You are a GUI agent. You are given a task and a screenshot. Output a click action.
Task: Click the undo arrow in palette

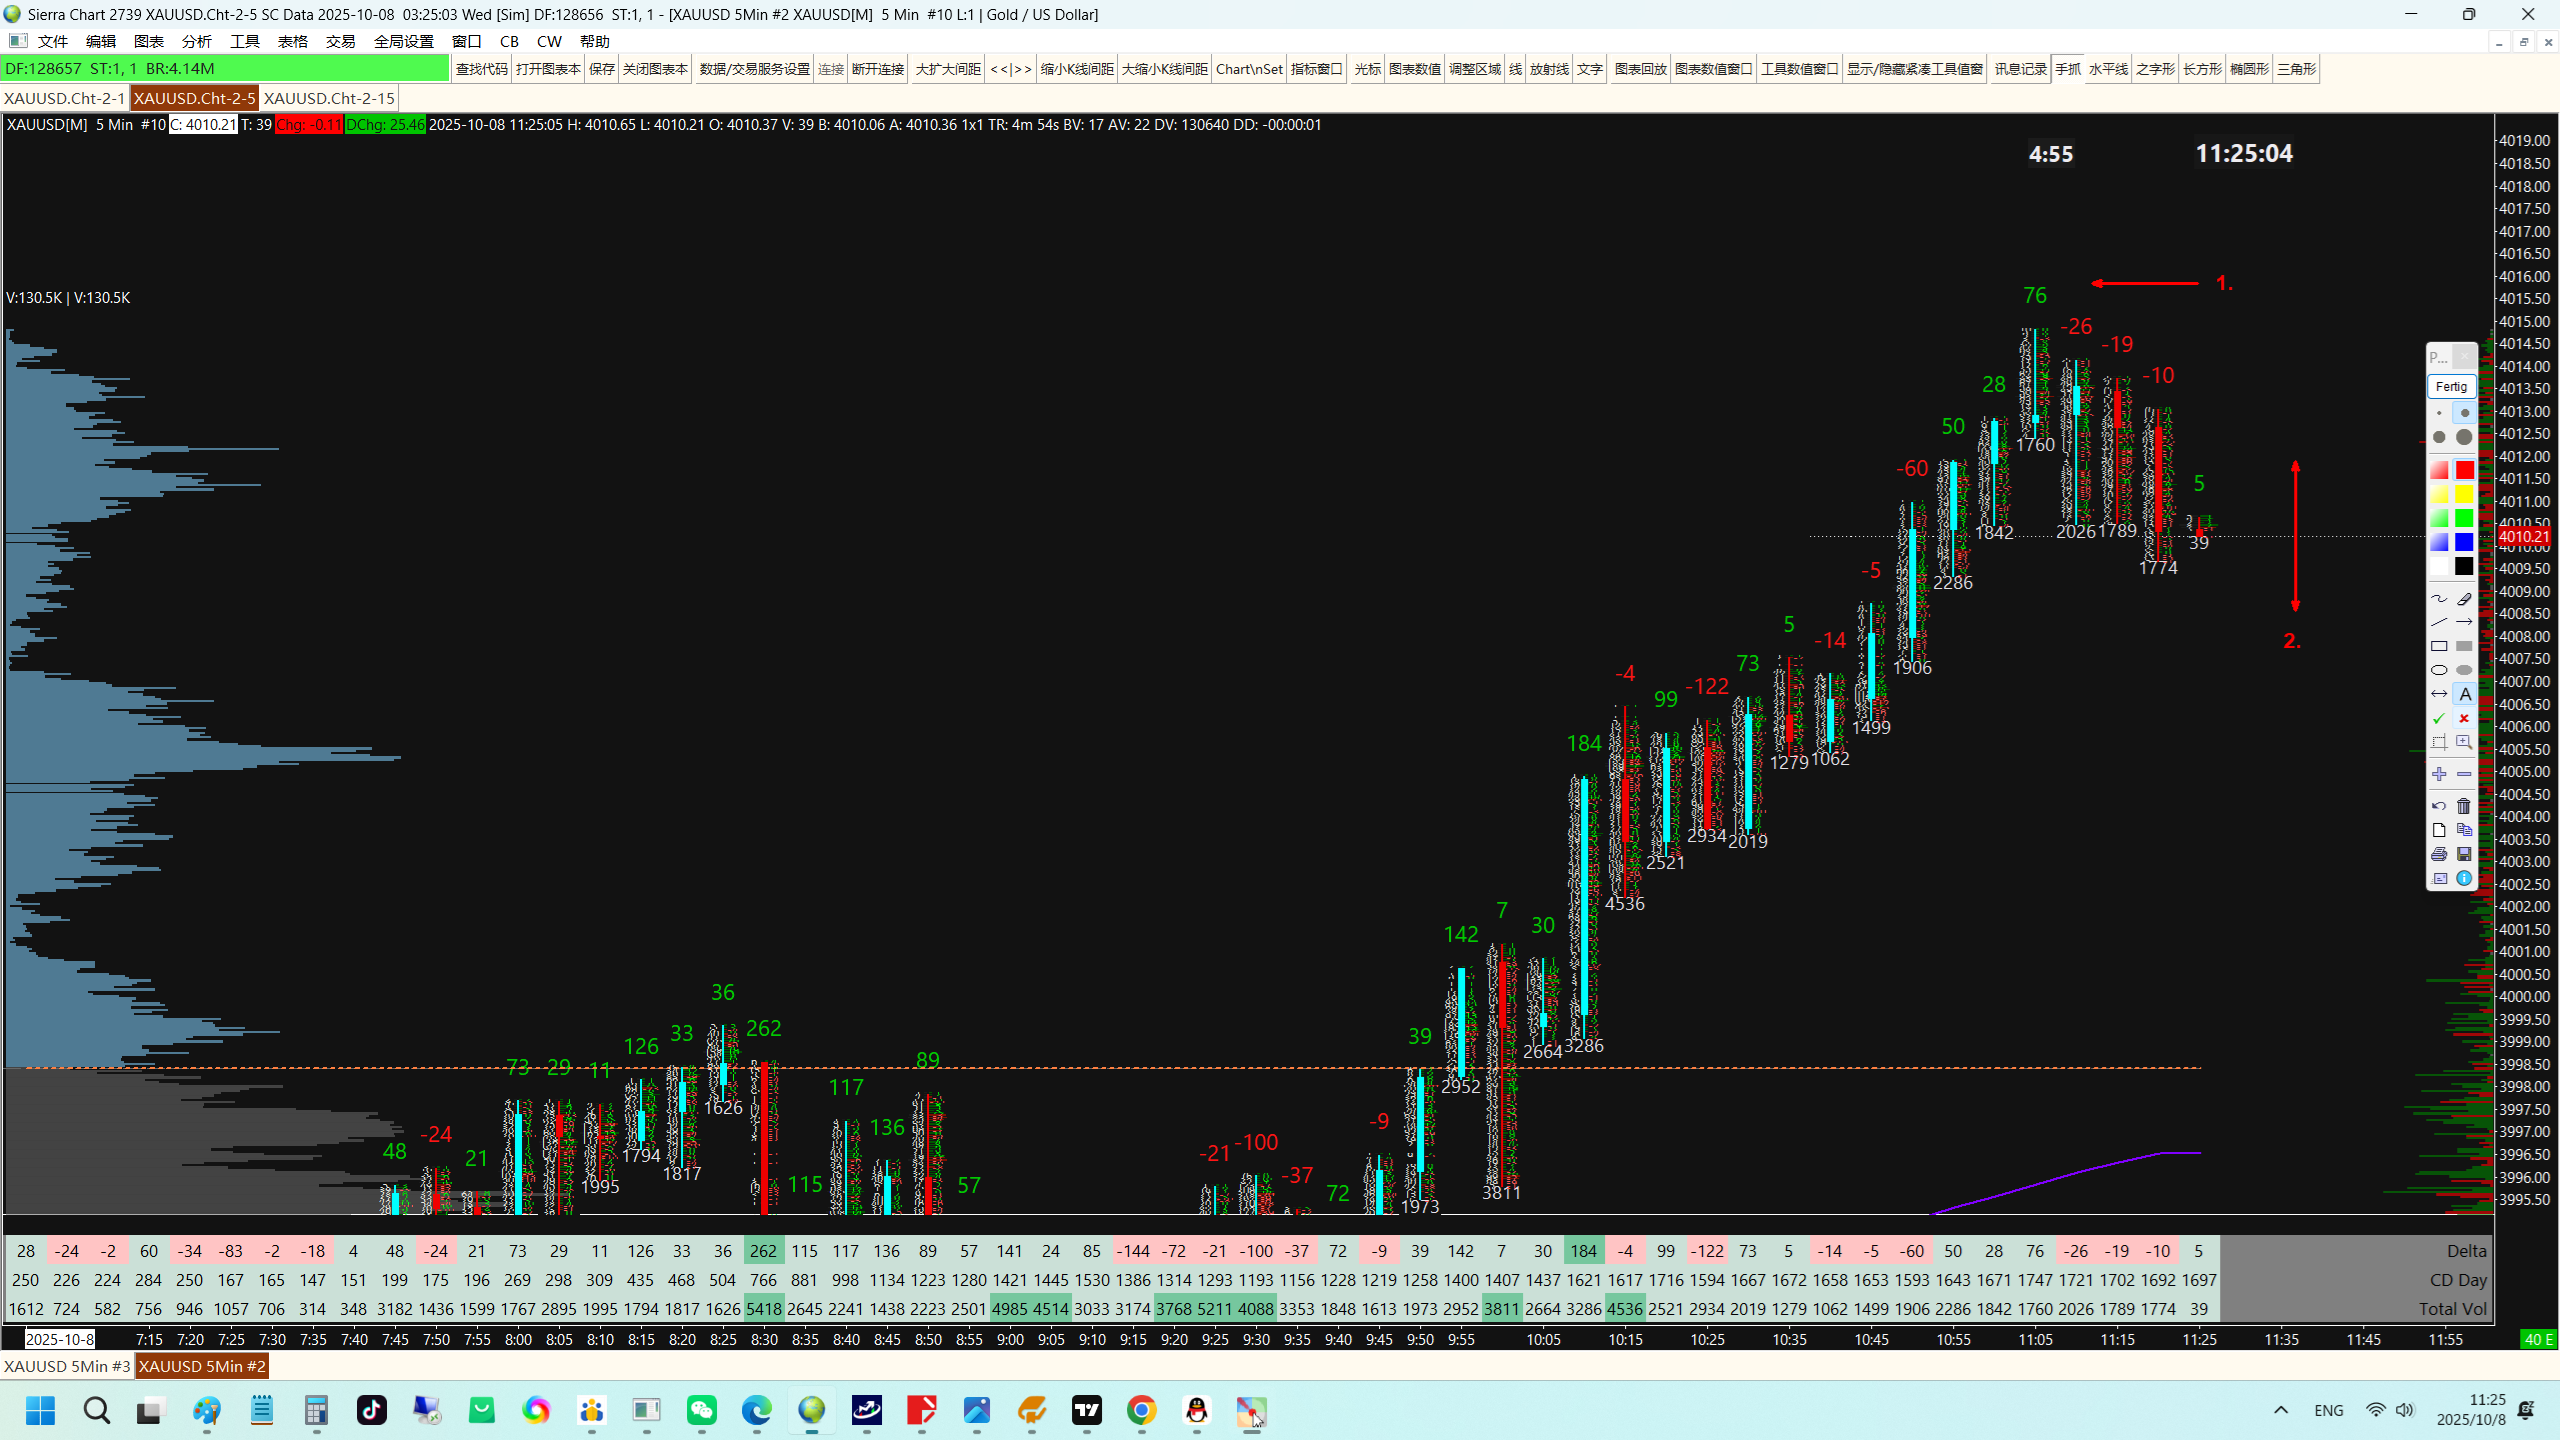(x=2439, y=806)
